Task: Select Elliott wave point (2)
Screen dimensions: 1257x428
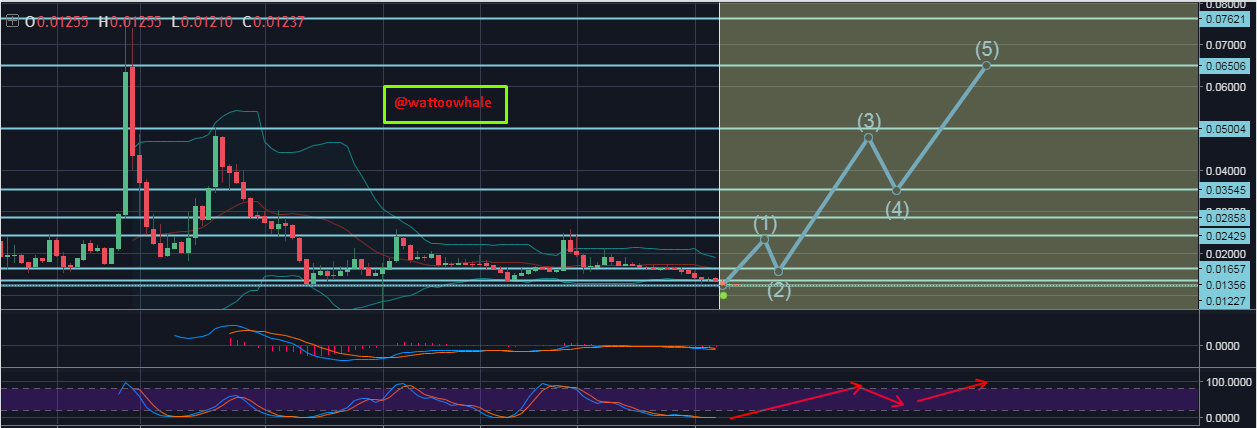Action: pos(779,271)
